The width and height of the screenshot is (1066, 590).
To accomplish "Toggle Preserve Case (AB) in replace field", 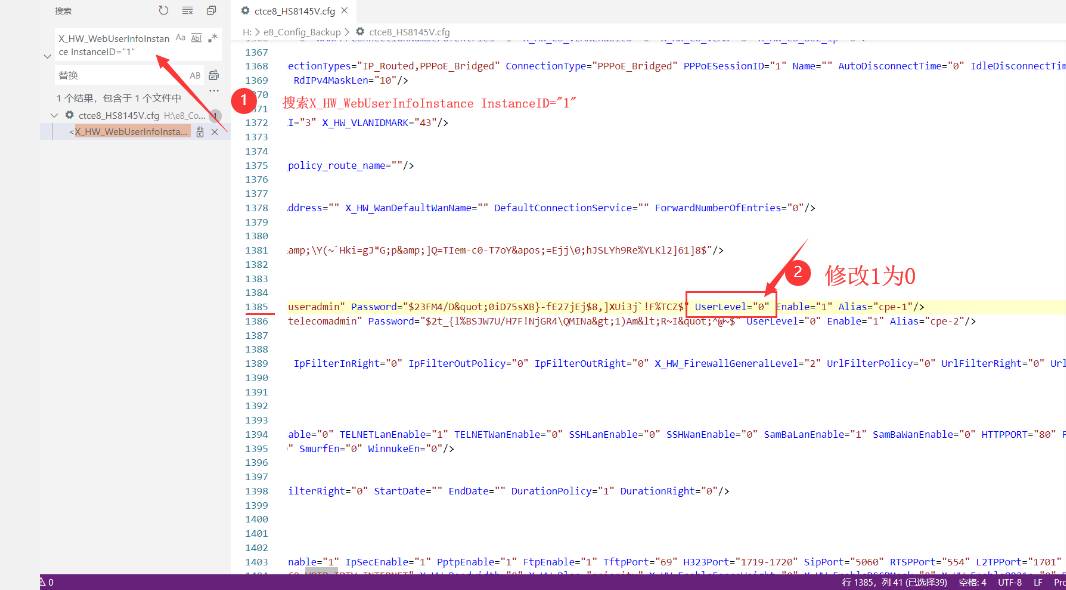I will click(x=195, y=75).
